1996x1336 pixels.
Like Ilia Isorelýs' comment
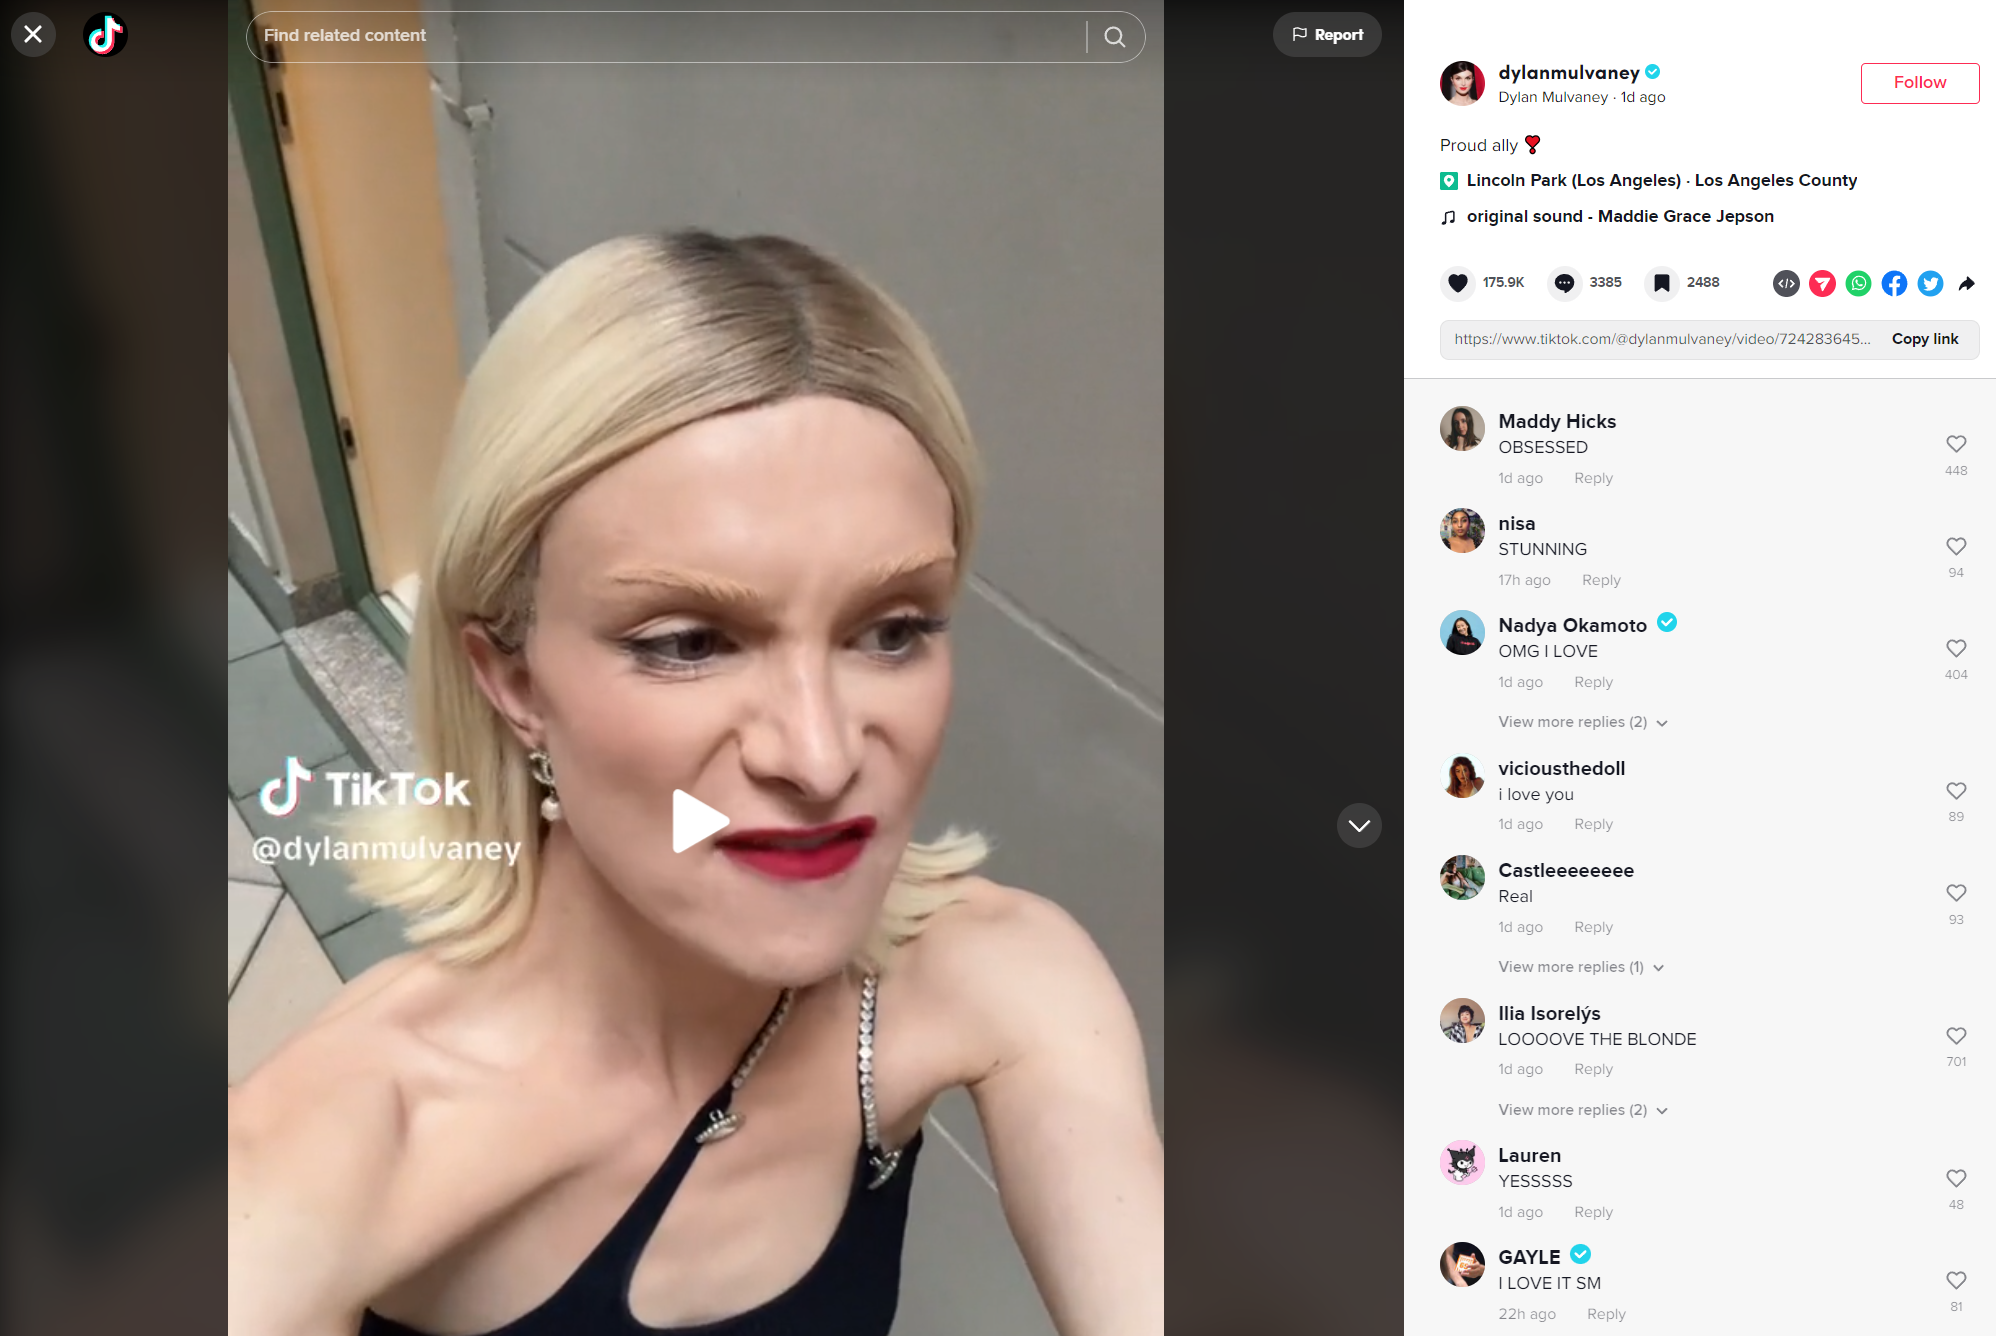tap(1956, 1036)
